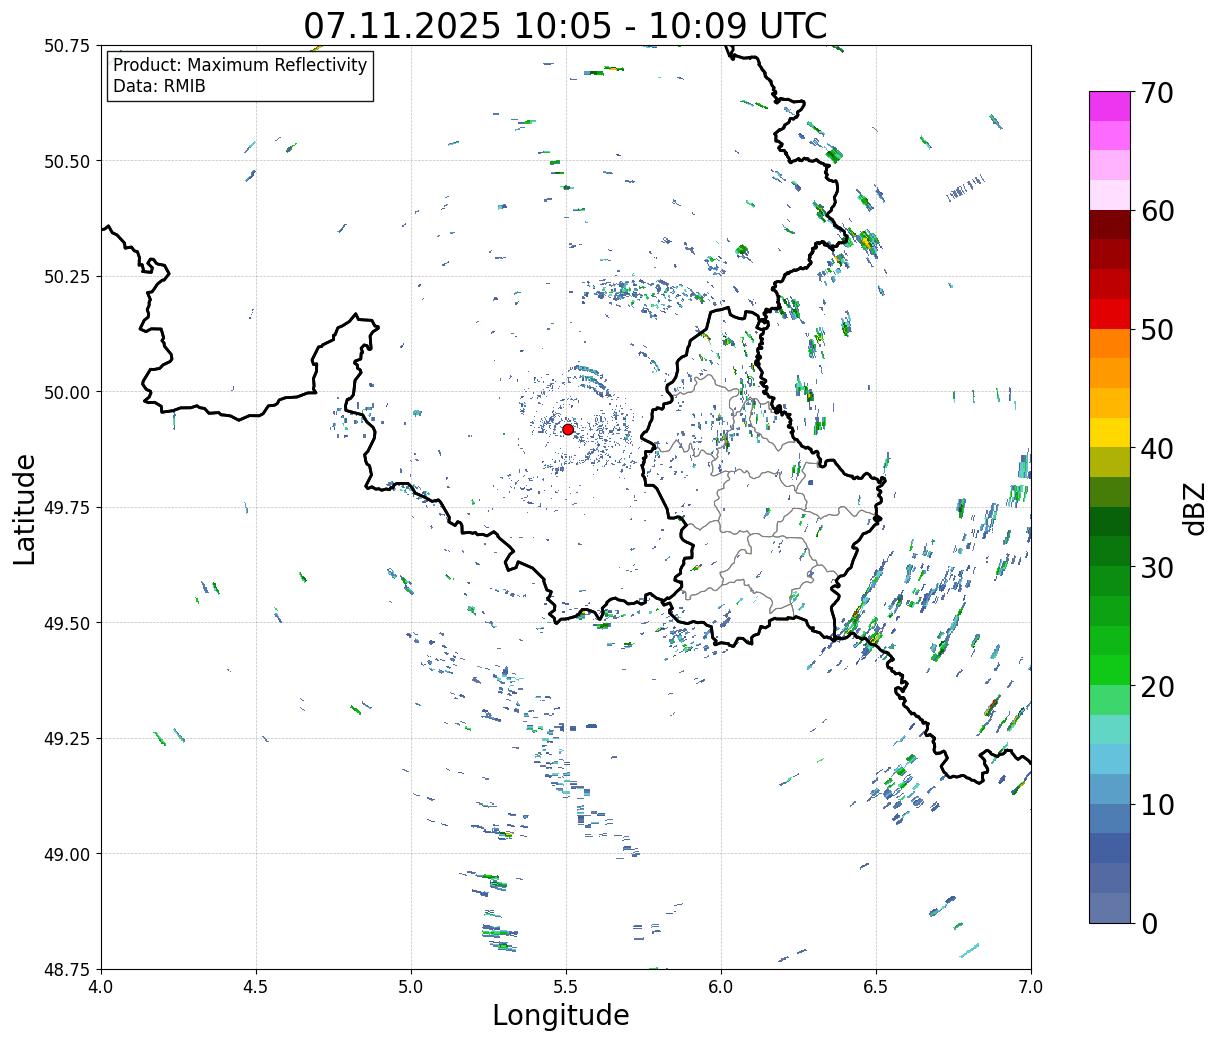The width and height of the screenshot is (1219, 1040).
Task: Click the 'Product: Maximum Reflectivity' text
Action: coord(240,65)
